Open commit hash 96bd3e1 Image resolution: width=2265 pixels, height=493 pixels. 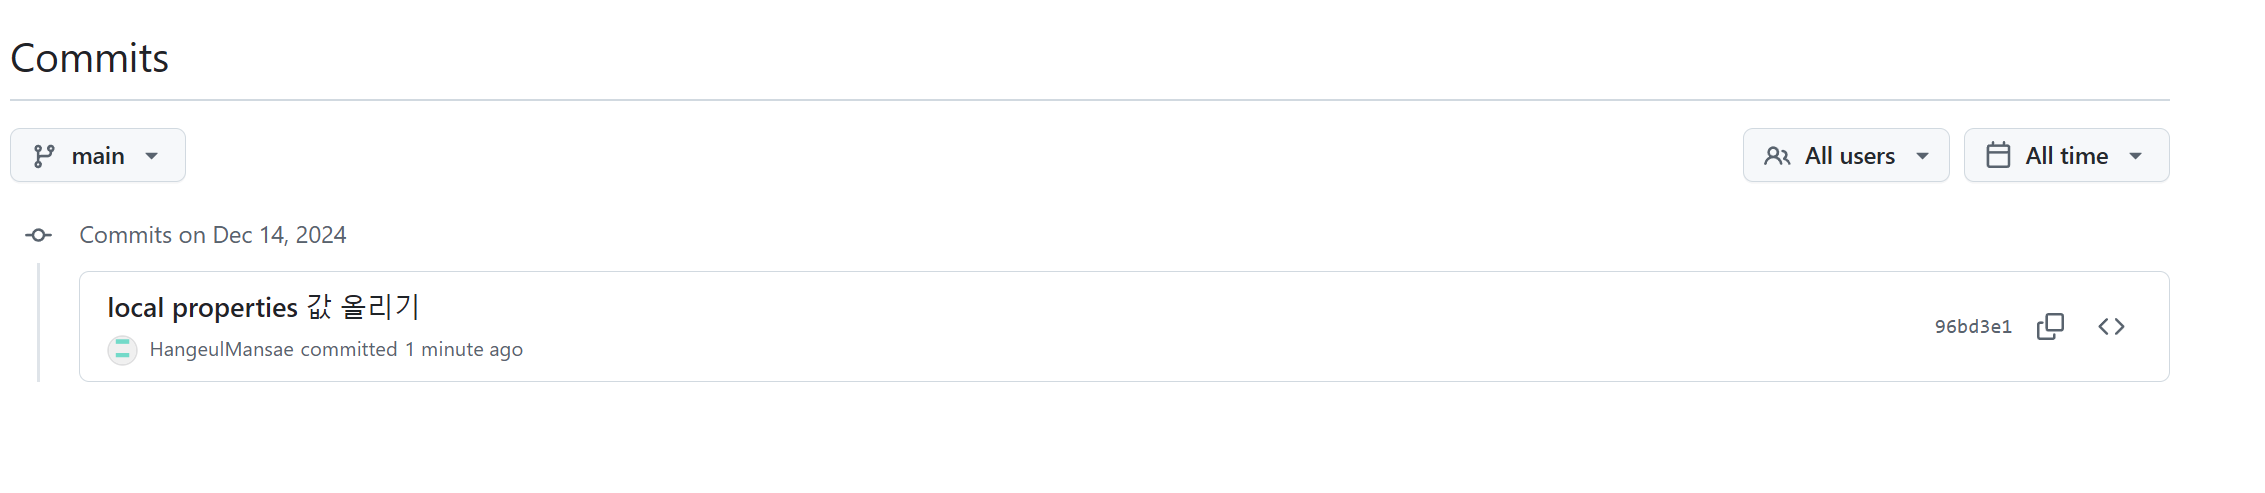click(1972, 327)
